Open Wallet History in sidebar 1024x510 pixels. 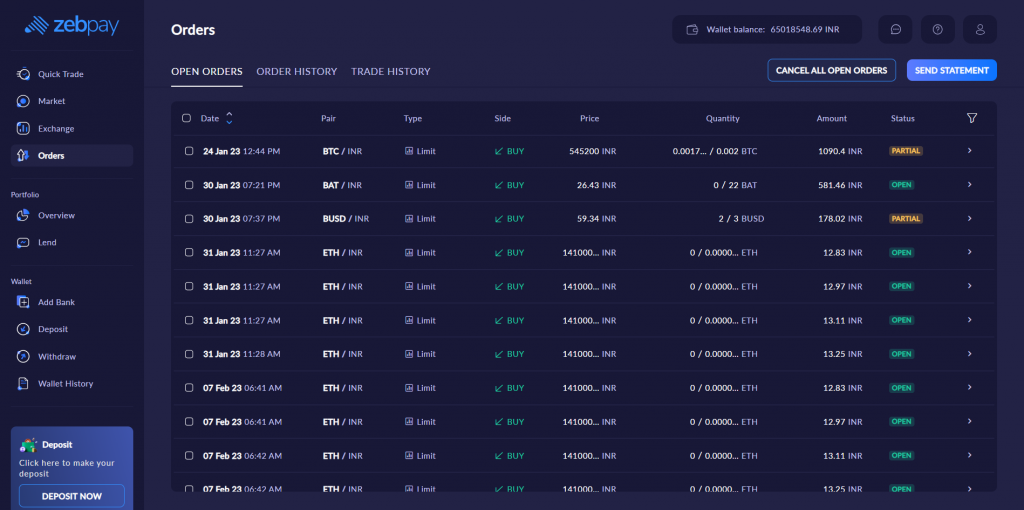point(65,384)
